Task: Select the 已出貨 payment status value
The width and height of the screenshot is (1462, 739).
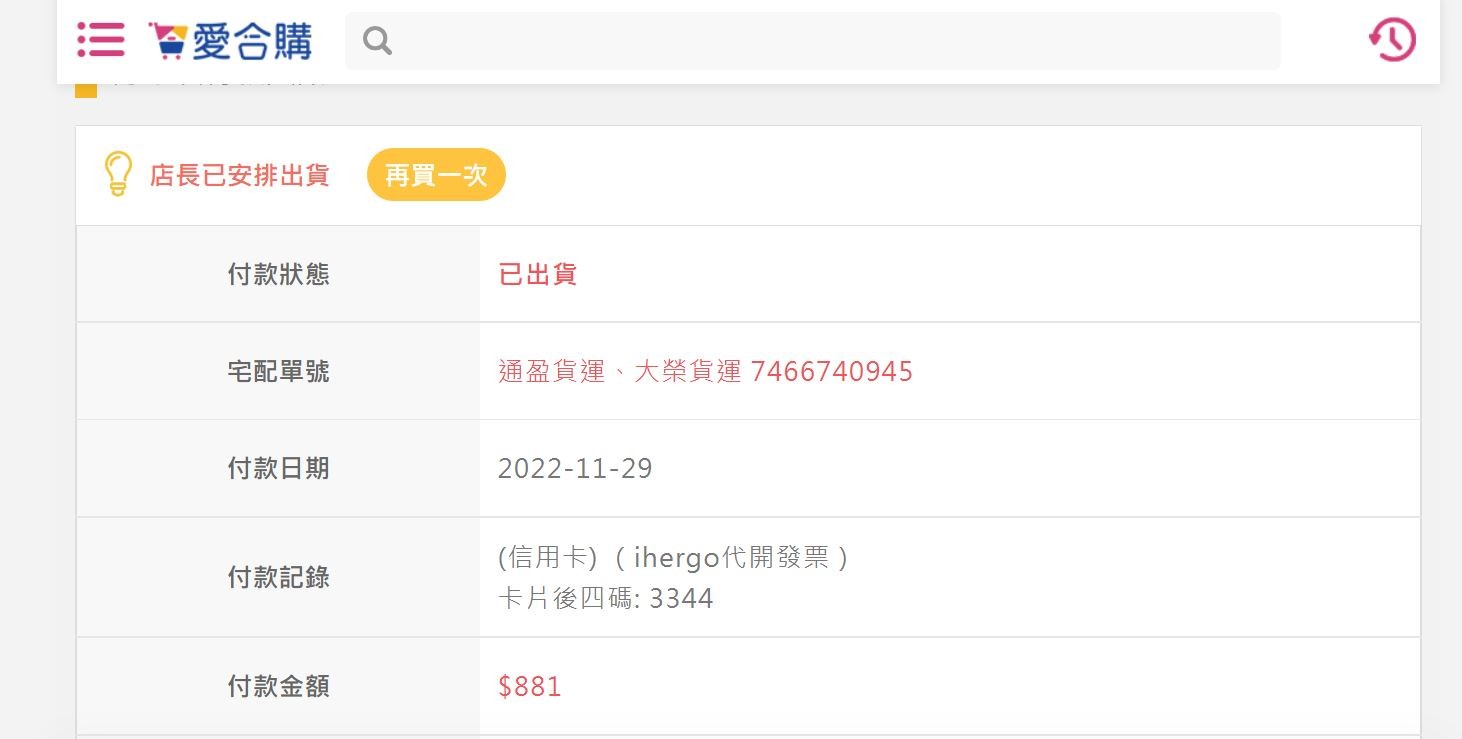Action: pos(538,275)
